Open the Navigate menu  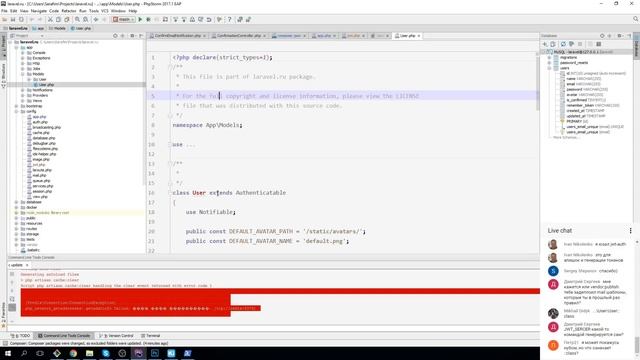(x=39, y=11)
